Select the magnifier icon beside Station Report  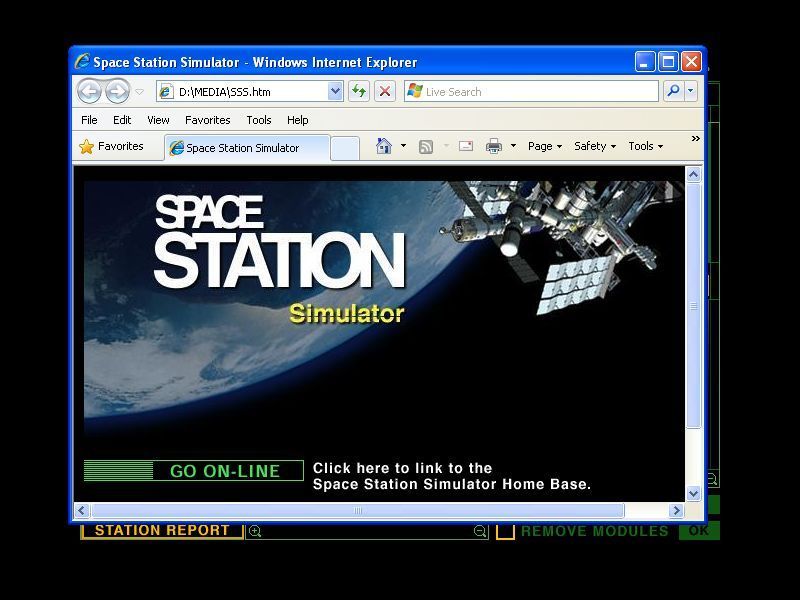point(253,531)
